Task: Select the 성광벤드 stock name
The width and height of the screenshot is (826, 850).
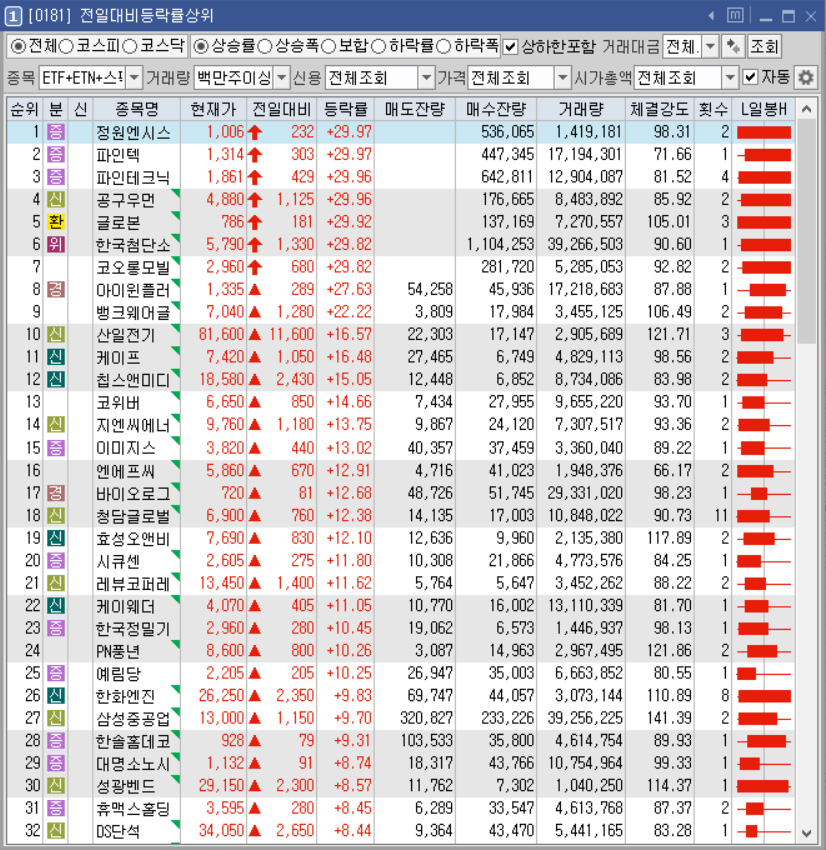Action: [125, 786]
